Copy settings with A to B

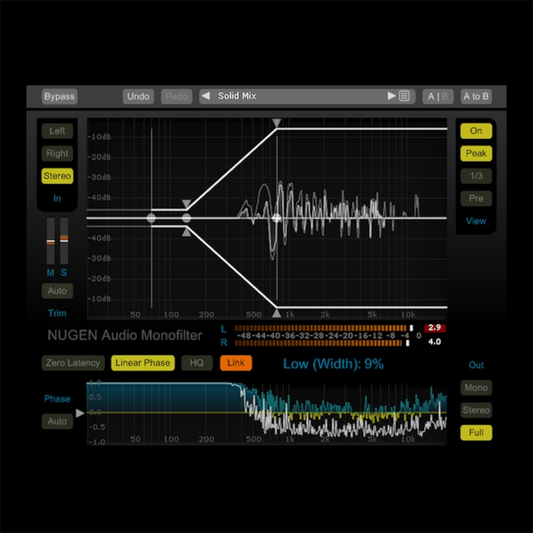[x=476, y=97]
